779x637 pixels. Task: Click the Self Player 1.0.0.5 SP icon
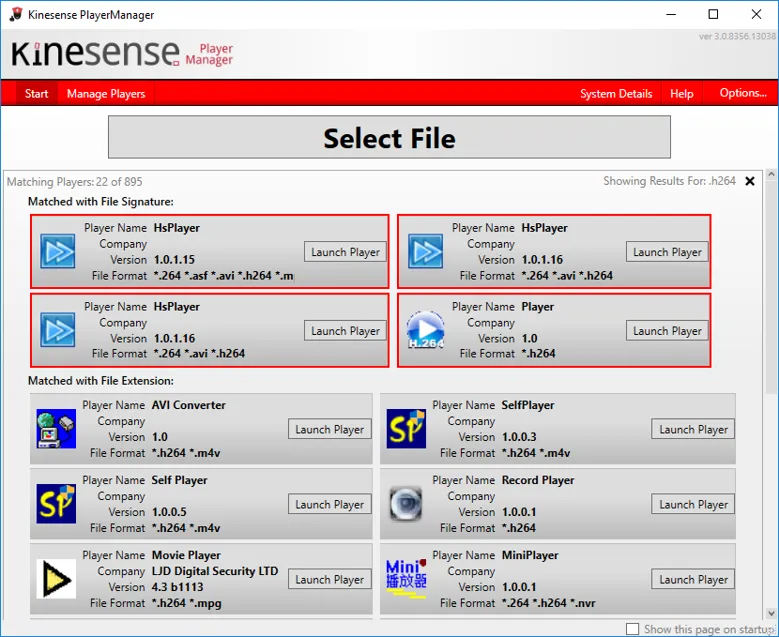[x=56, y=504]
